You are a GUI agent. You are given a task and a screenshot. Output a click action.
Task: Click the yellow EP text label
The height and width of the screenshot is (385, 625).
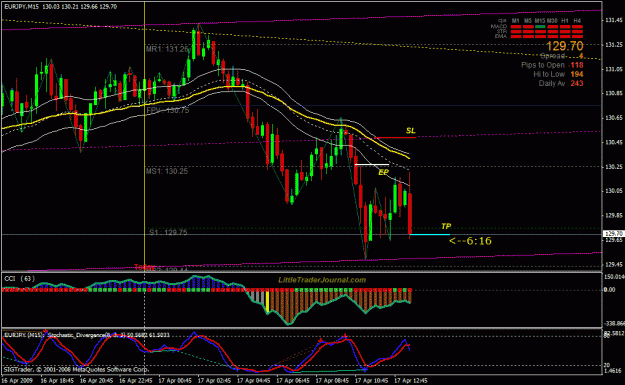coord(383,172)
